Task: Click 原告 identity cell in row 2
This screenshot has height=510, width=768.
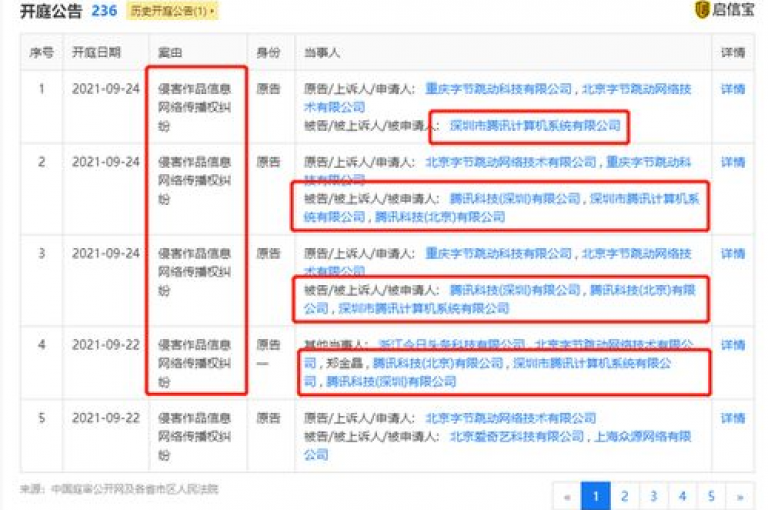Action: pos(268,162)
